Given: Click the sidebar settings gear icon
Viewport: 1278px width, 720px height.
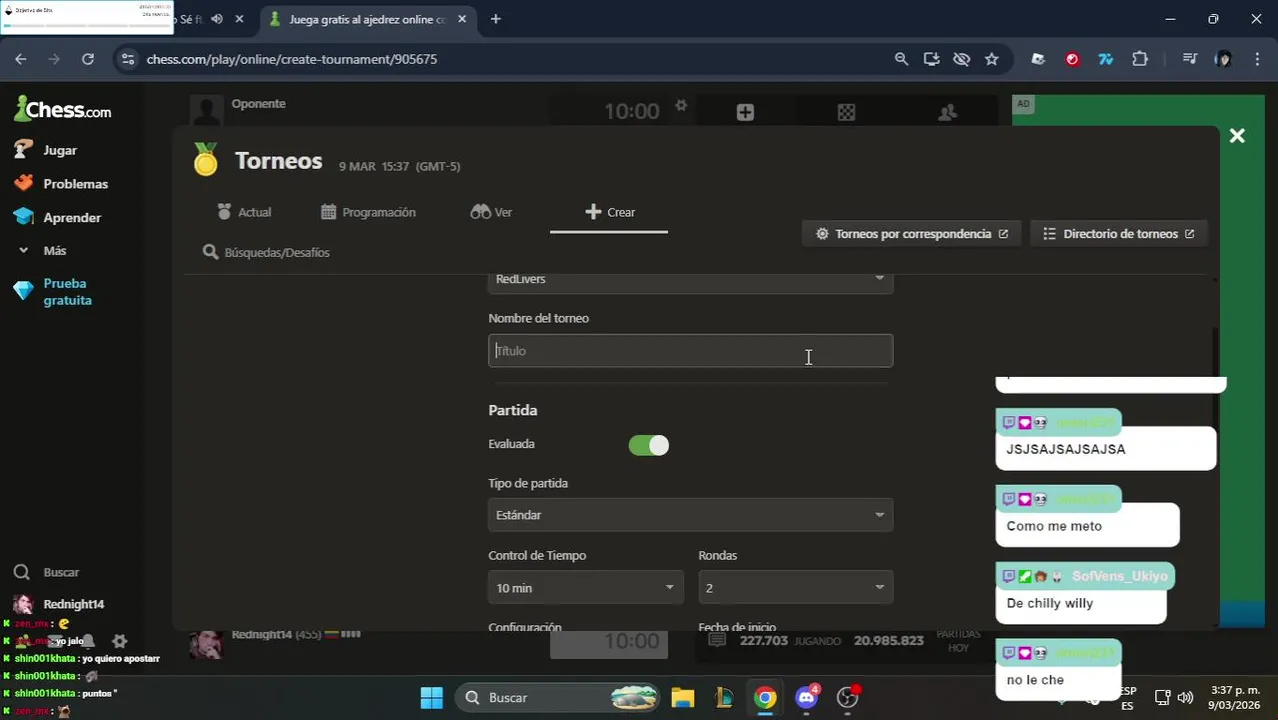Looking at the screenshot, I should tap(119, 641).
